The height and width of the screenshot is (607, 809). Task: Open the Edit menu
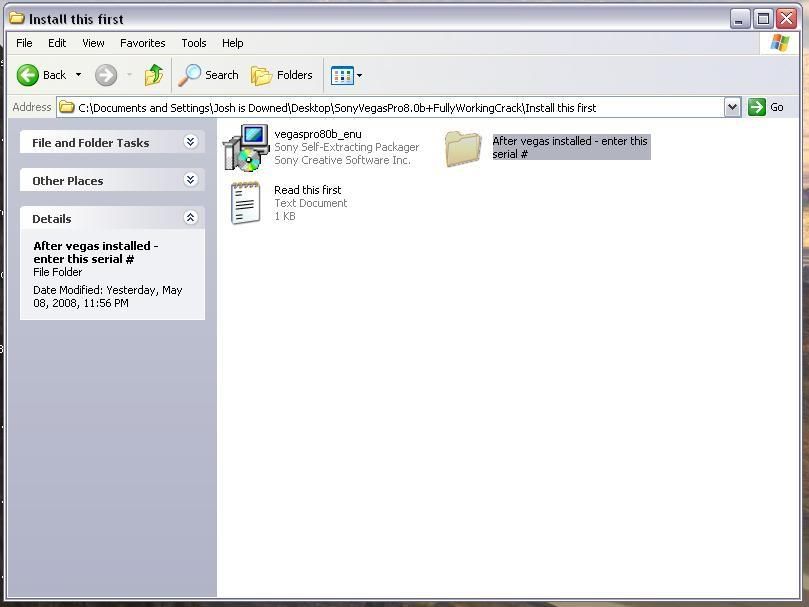[x=57, y=43]
